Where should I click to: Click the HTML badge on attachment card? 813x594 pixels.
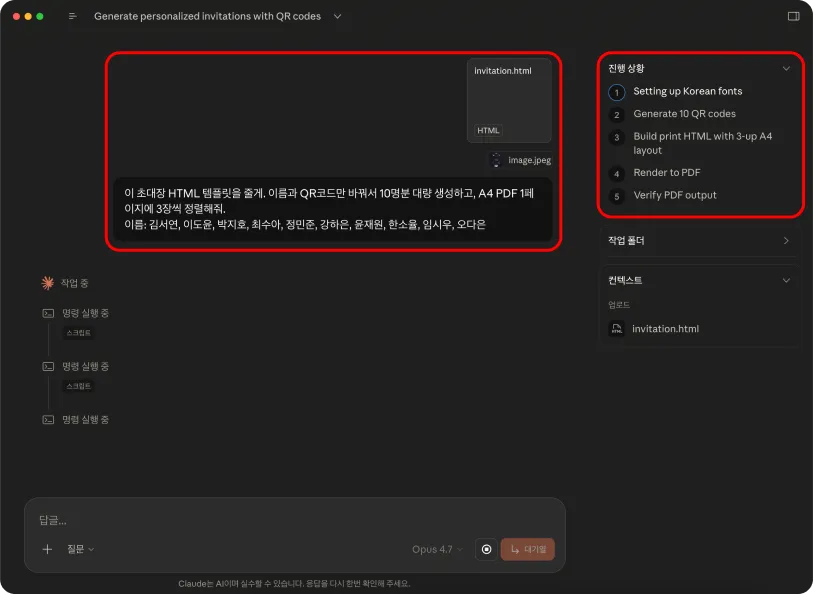(488, 131)
